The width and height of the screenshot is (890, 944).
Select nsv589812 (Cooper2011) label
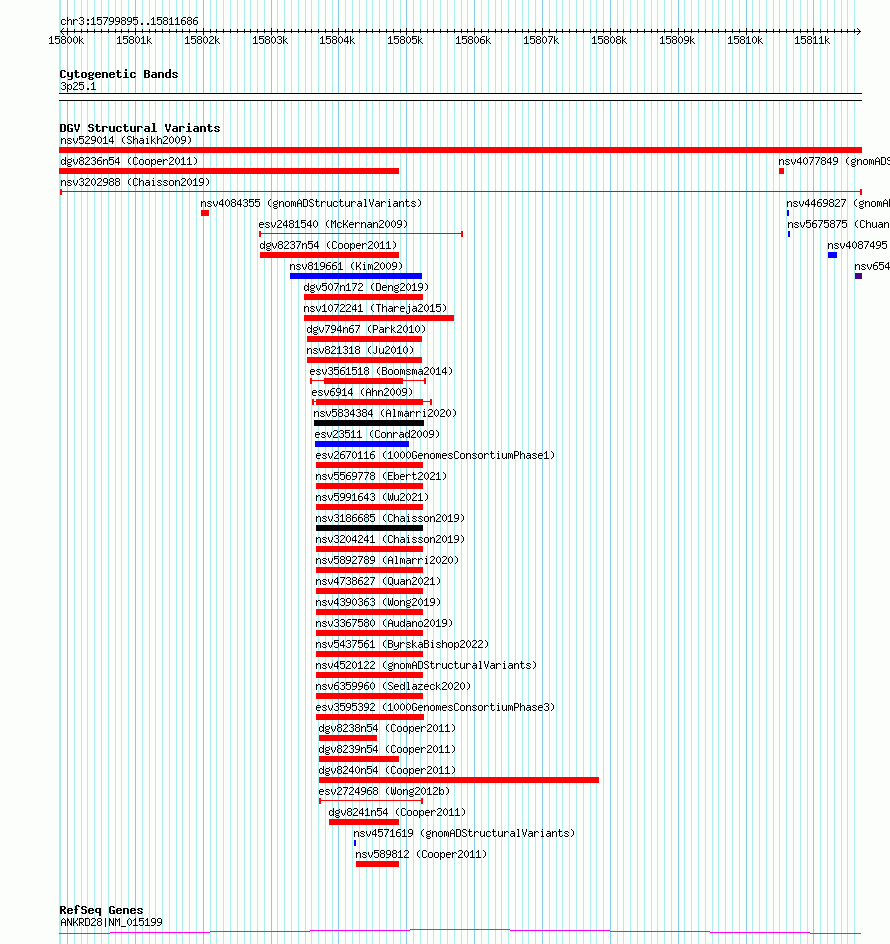click(421, 855)
